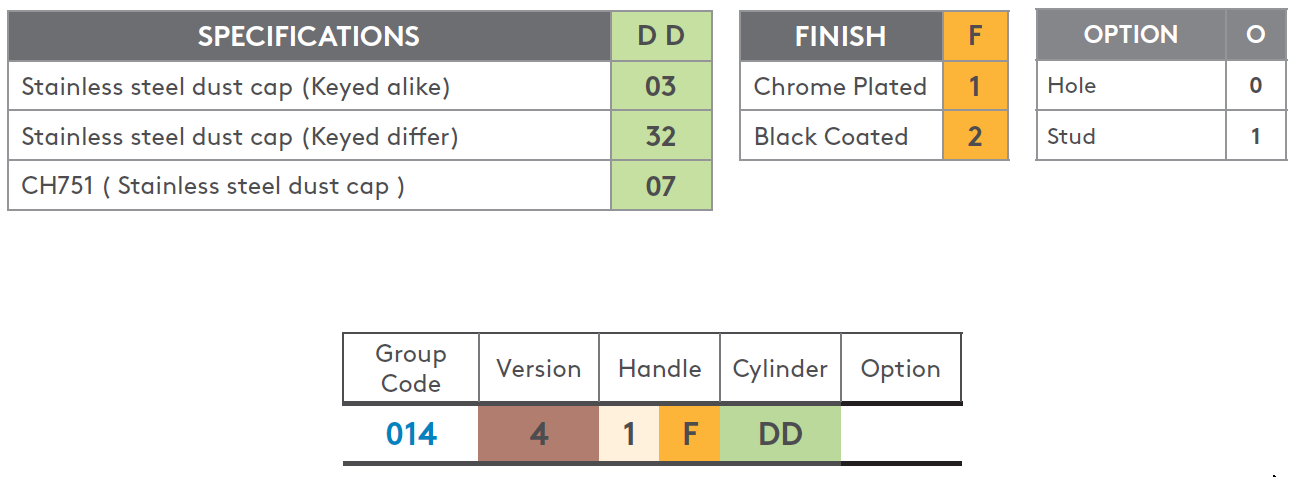Select the brown Version cell showing 4
1305x477 pixels.
click(x=538, y=434)
